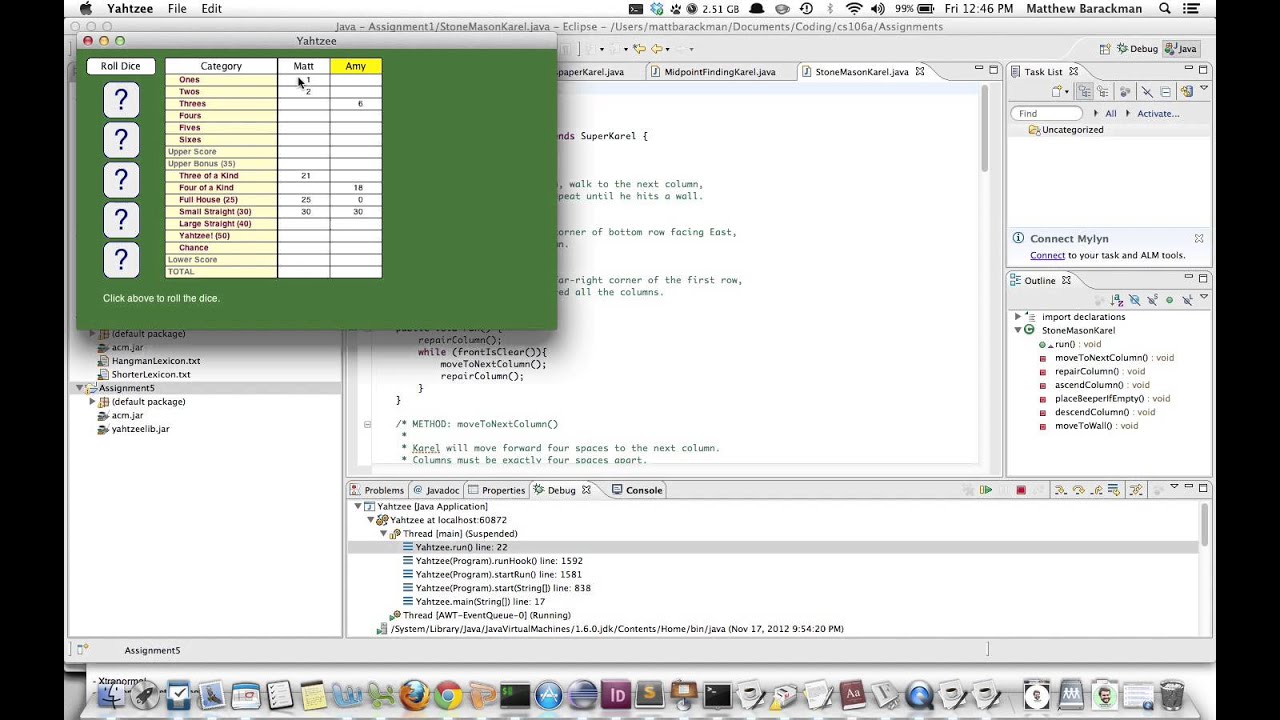Close the StoneMasonKarel.java editor tab
The image size is (1280, 720).
(920, 71)
